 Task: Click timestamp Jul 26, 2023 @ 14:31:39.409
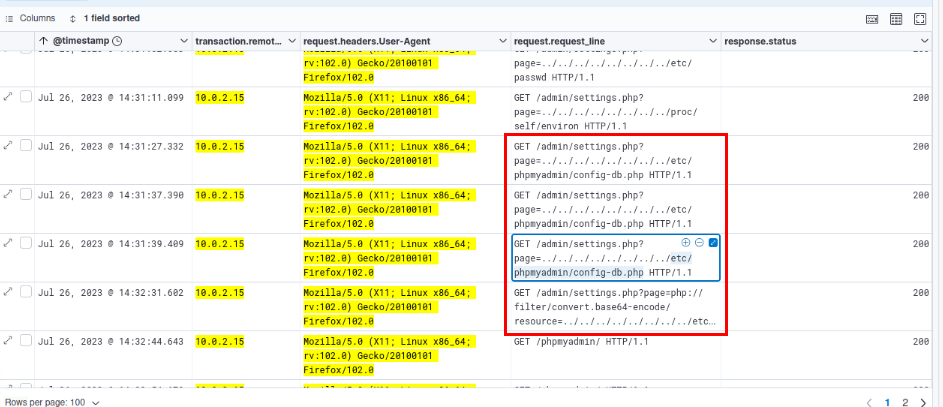111,243
